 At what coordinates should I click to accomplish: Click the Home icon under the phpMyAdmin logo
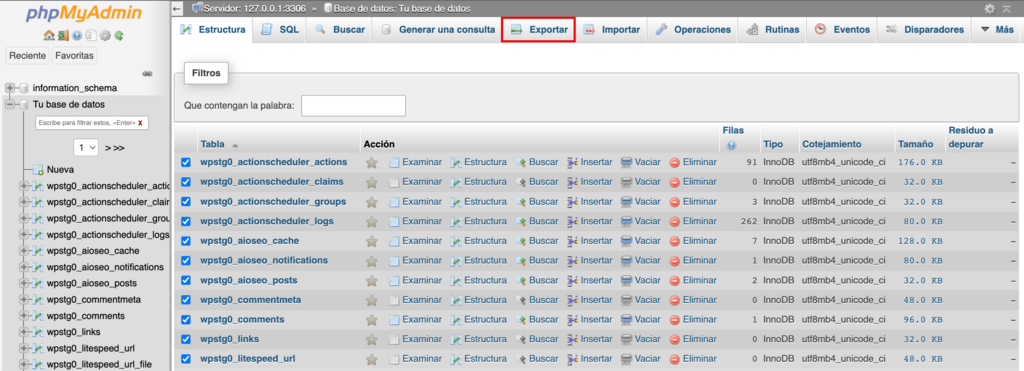pyautogui.click(x=48, y=36)
